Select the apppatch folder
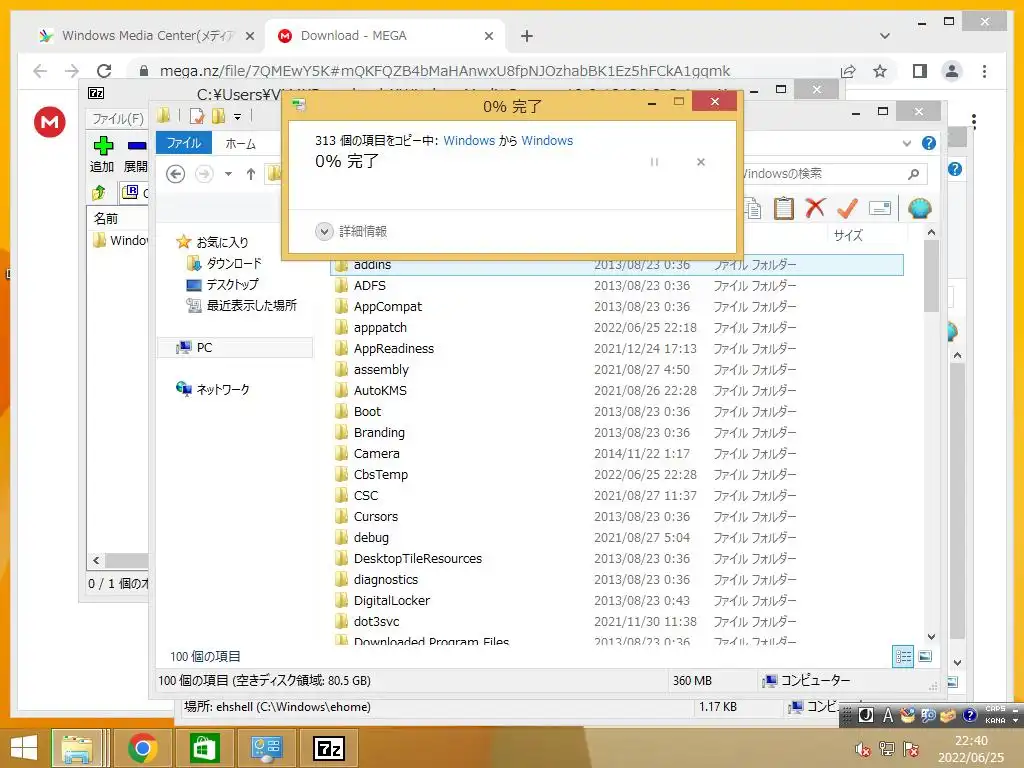 [380, 327]
